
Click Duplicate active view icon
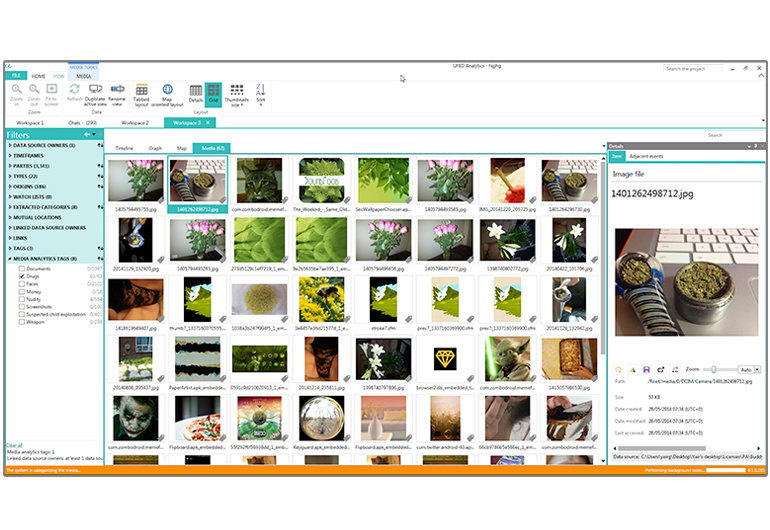(96, 92)
